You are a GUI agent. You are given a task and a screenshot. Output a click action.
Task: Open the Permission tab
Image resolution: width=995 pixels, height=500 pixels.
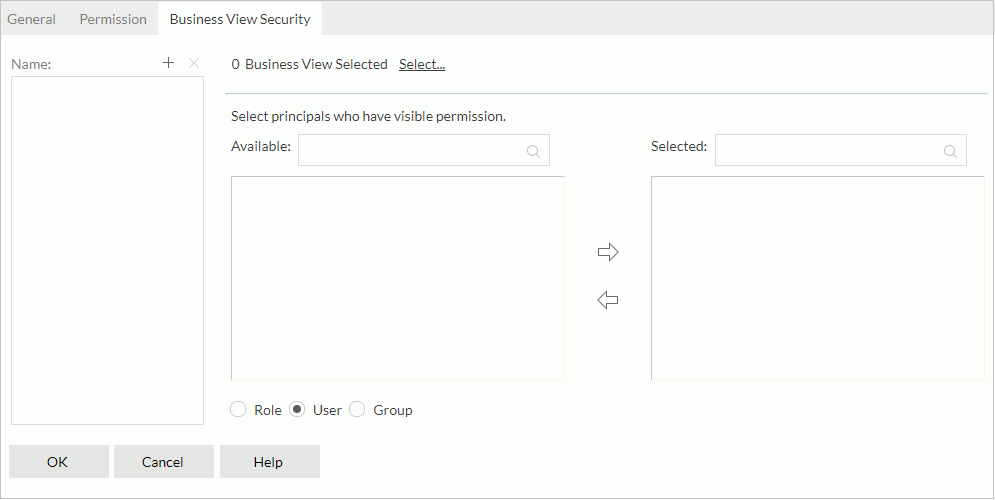pyautogui.click(x=113, y=19)
